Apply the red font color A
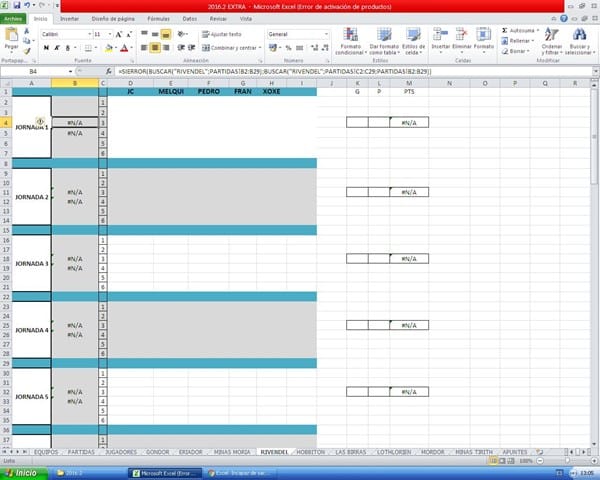 (x=124, y=48)
